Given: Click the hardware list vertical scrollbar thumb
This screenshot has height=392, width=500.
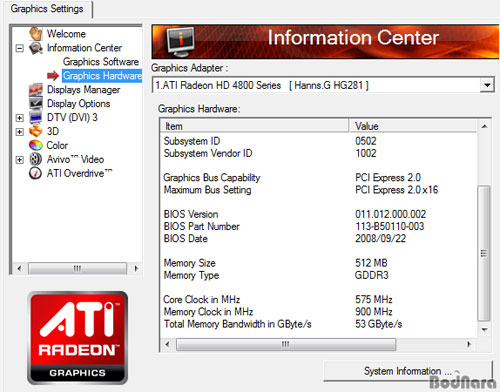Looking at the screenshot, I should coord(484,253).
